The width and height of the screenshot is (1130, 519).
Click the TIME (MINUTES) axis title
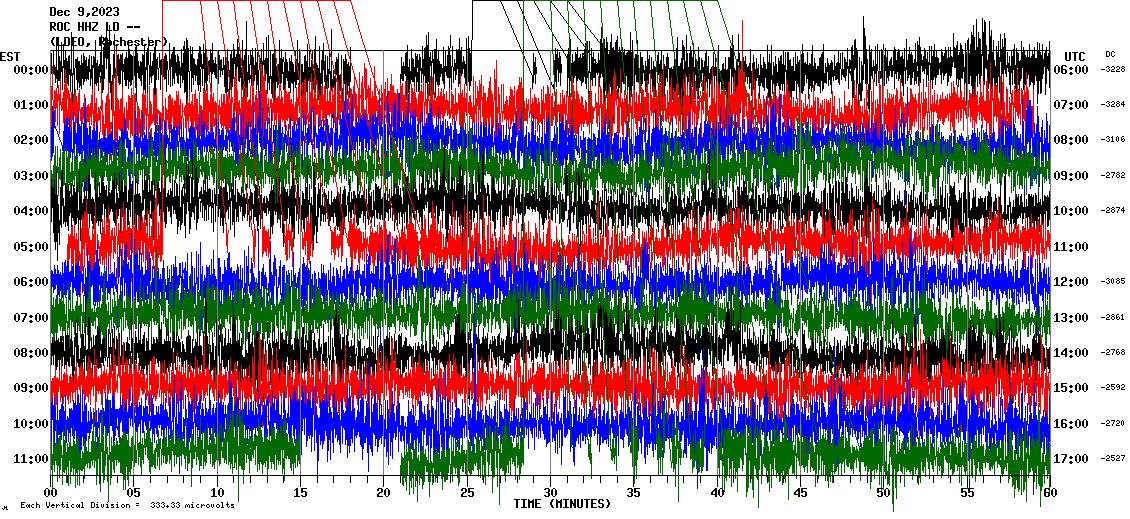[x=562, y=504]
